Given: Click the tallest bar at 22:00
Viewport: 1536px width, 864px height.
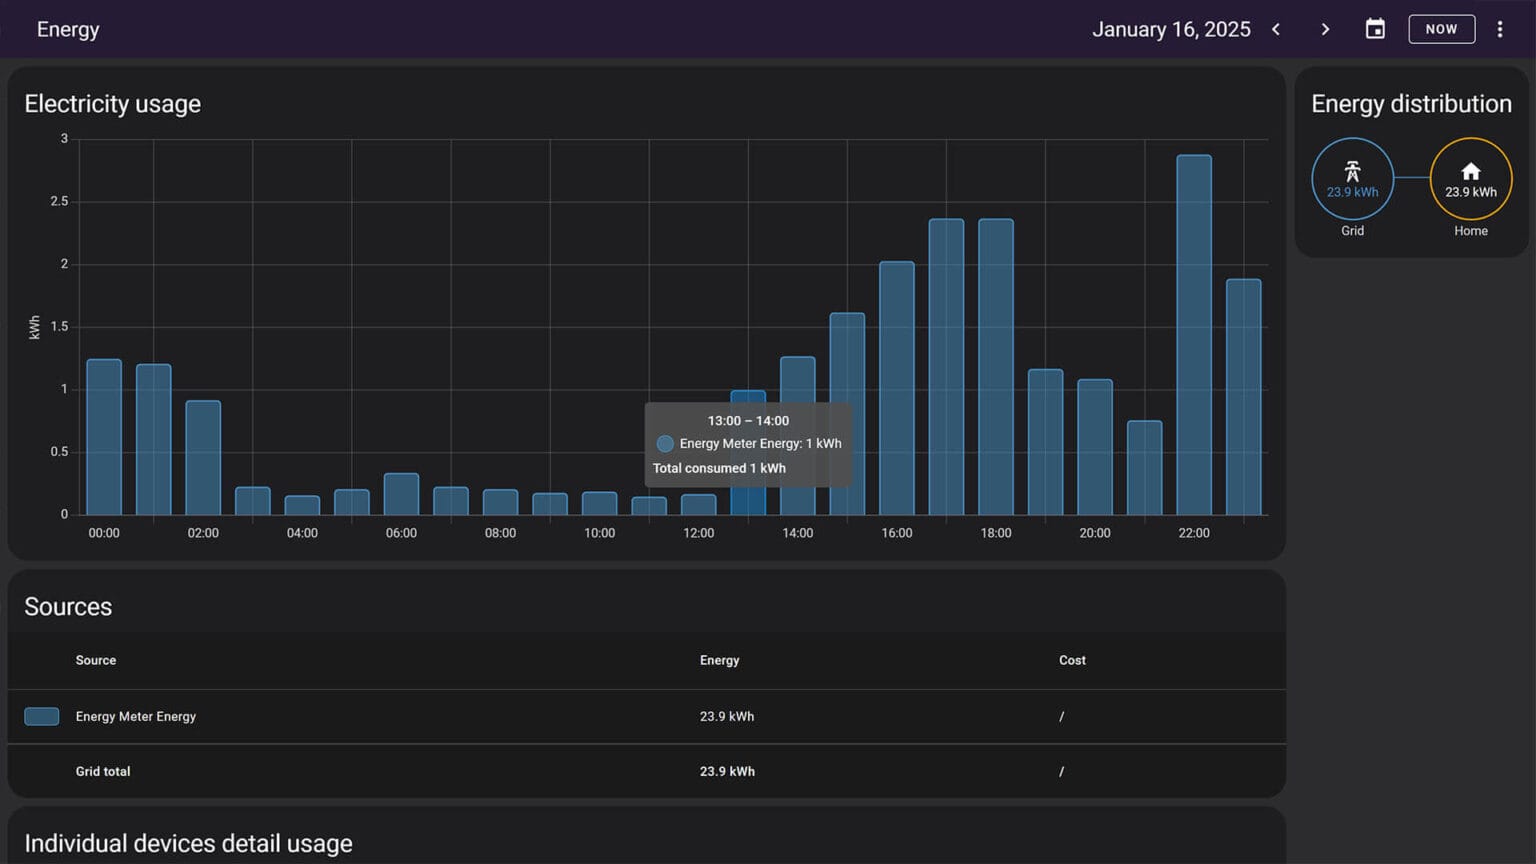Looking at the screenshot, I should pos(1193,335).
